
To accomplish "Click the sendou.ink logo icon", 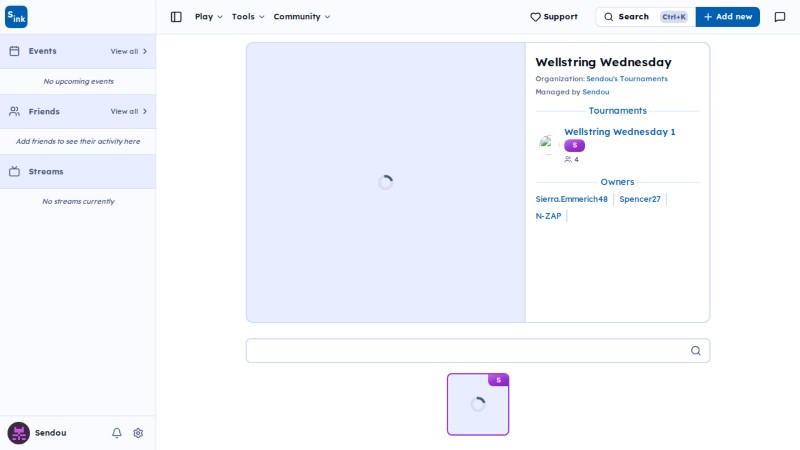I will point(16,17).
